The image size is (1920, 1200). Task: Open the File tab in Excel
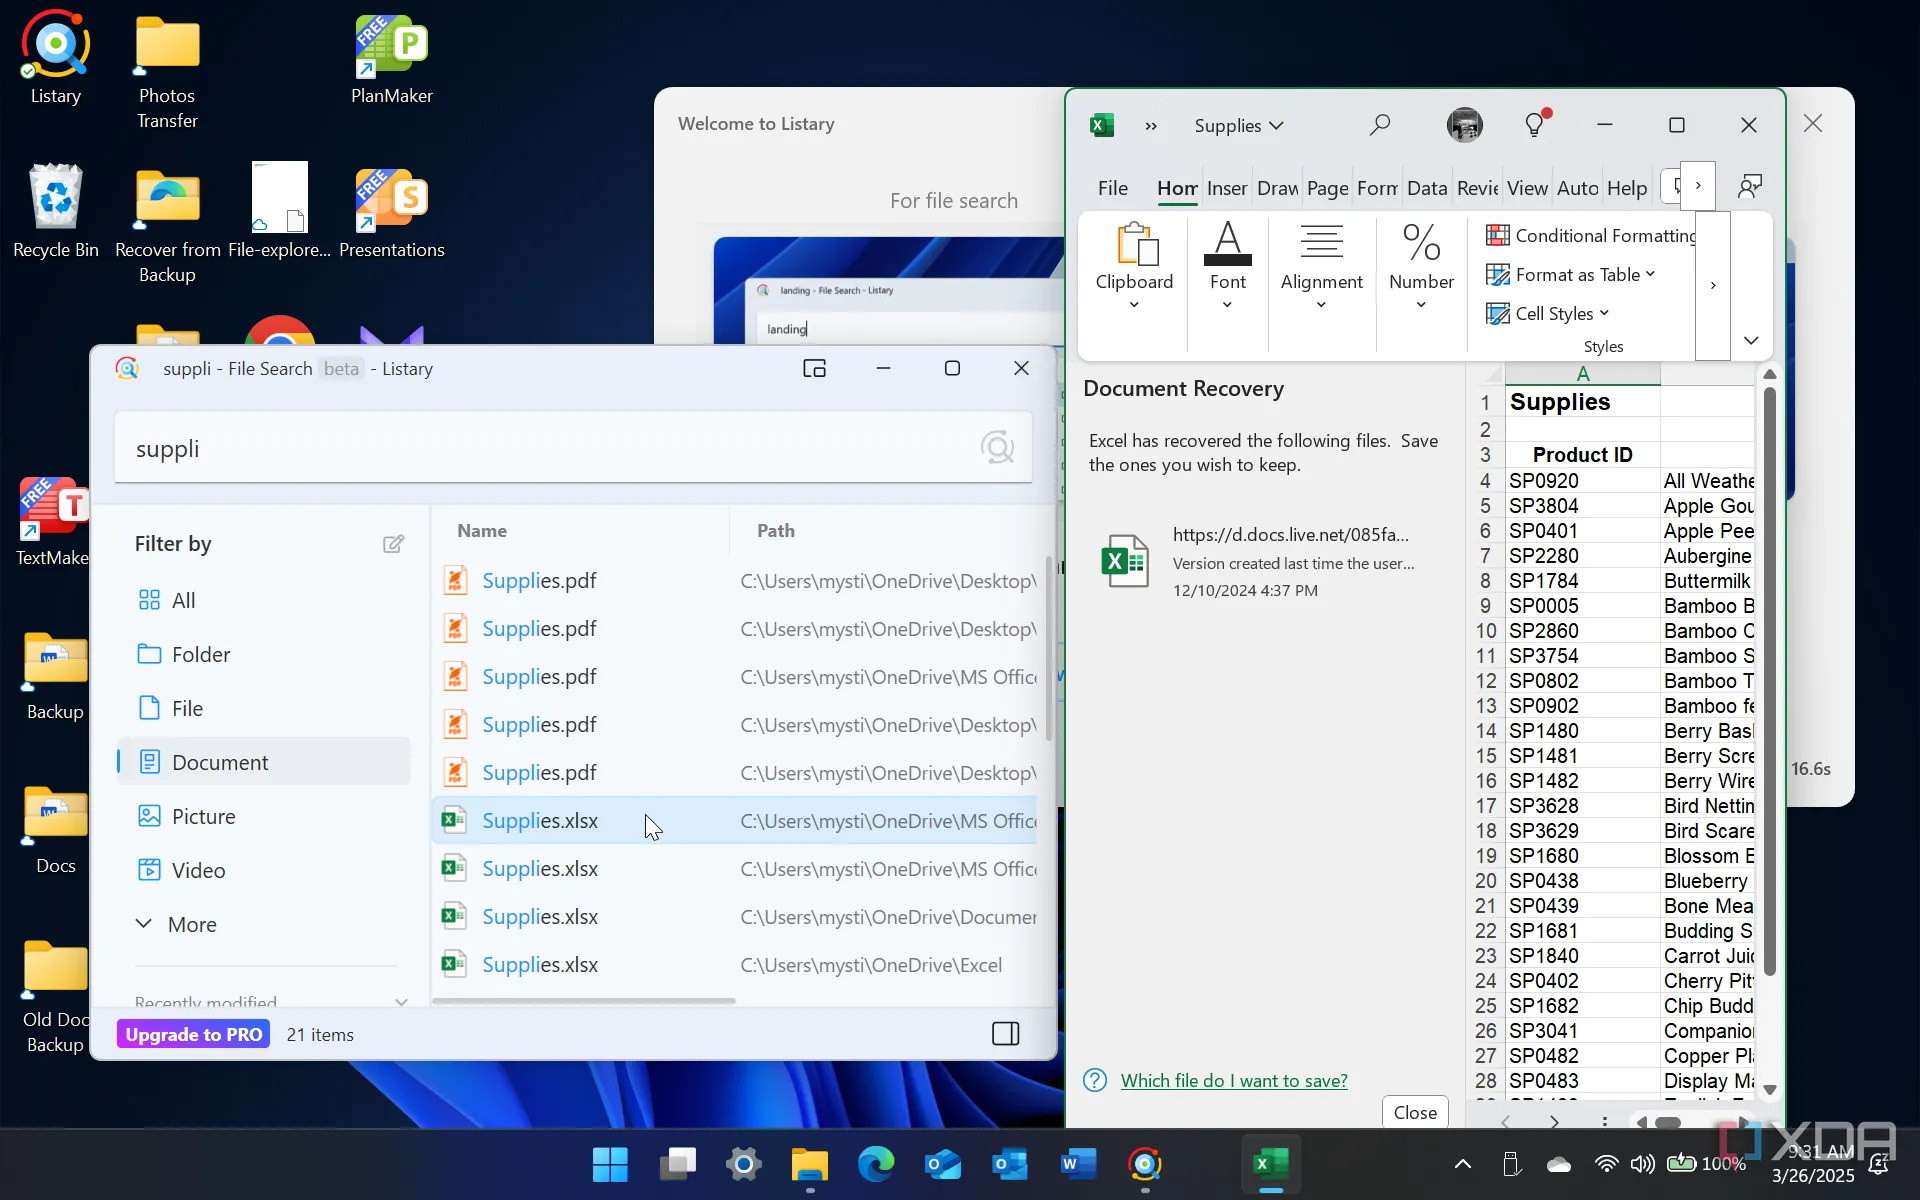(x=1112, y=188)
